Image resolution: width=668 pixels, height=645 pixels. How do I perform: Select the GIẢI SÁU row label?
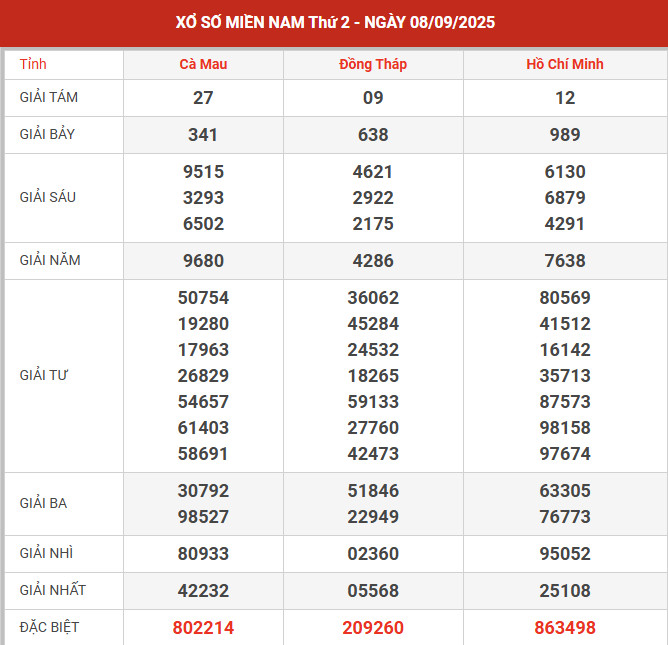click(x=48, y=197)
